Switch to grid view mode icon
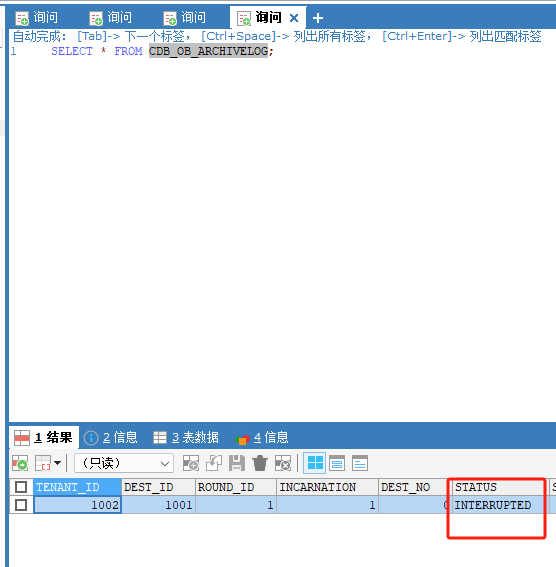The width and height of the screenshot is (556, 567). pyautogui.click(x=315, y=463)
